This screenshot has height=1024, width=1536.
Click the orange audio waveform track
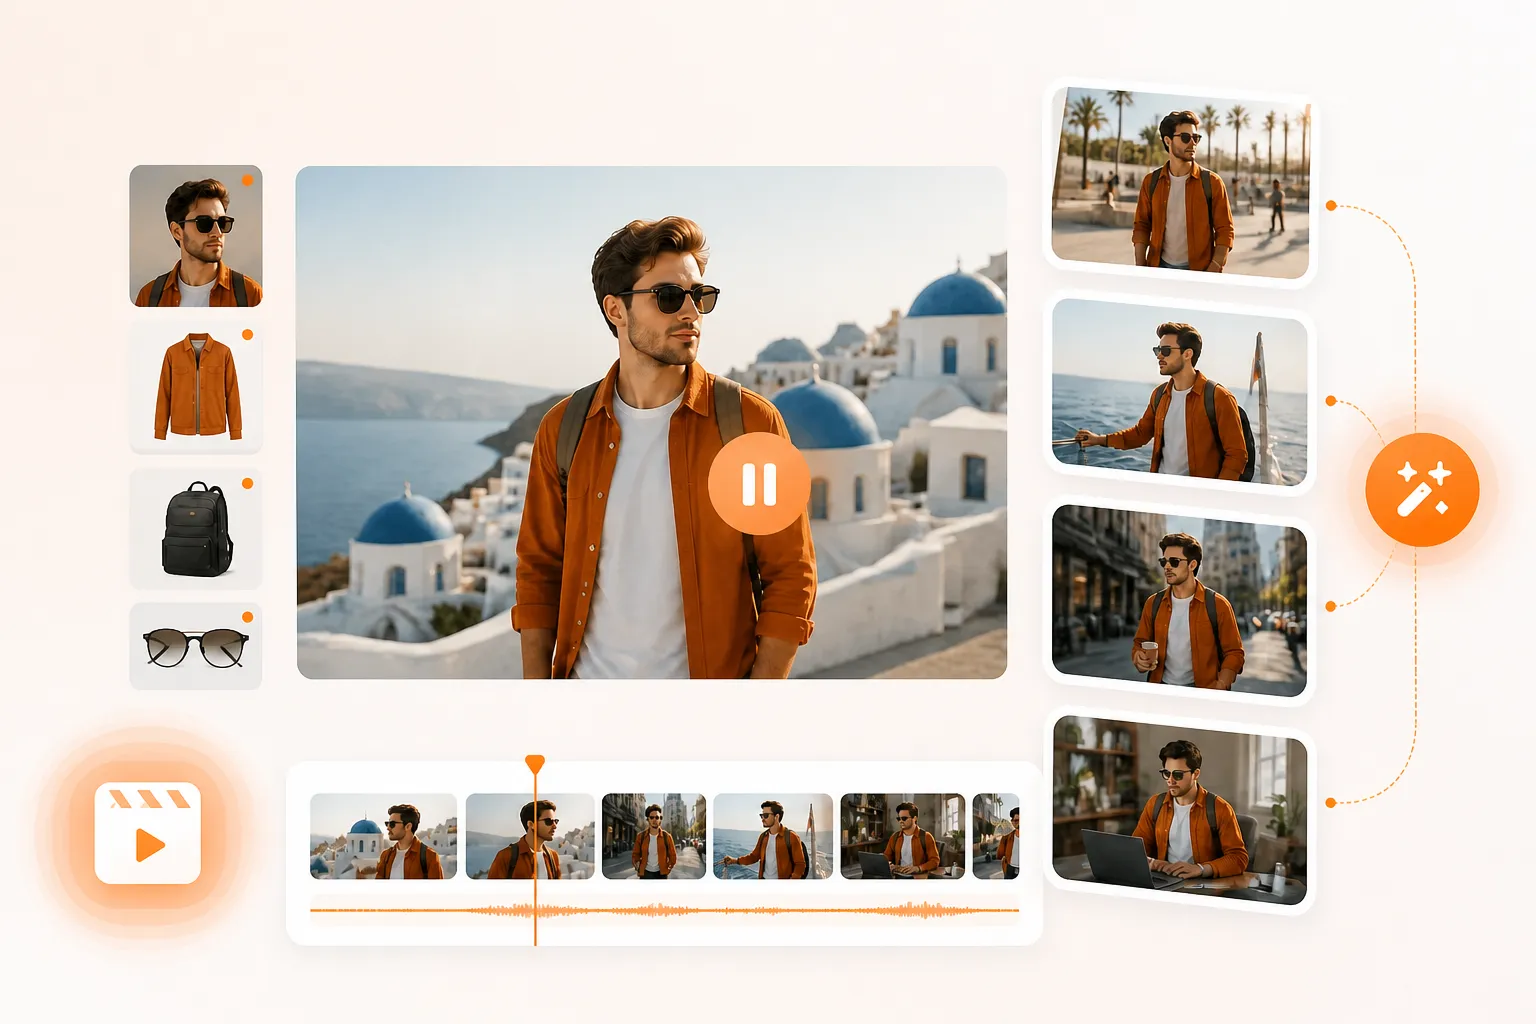tap(664, 910)
